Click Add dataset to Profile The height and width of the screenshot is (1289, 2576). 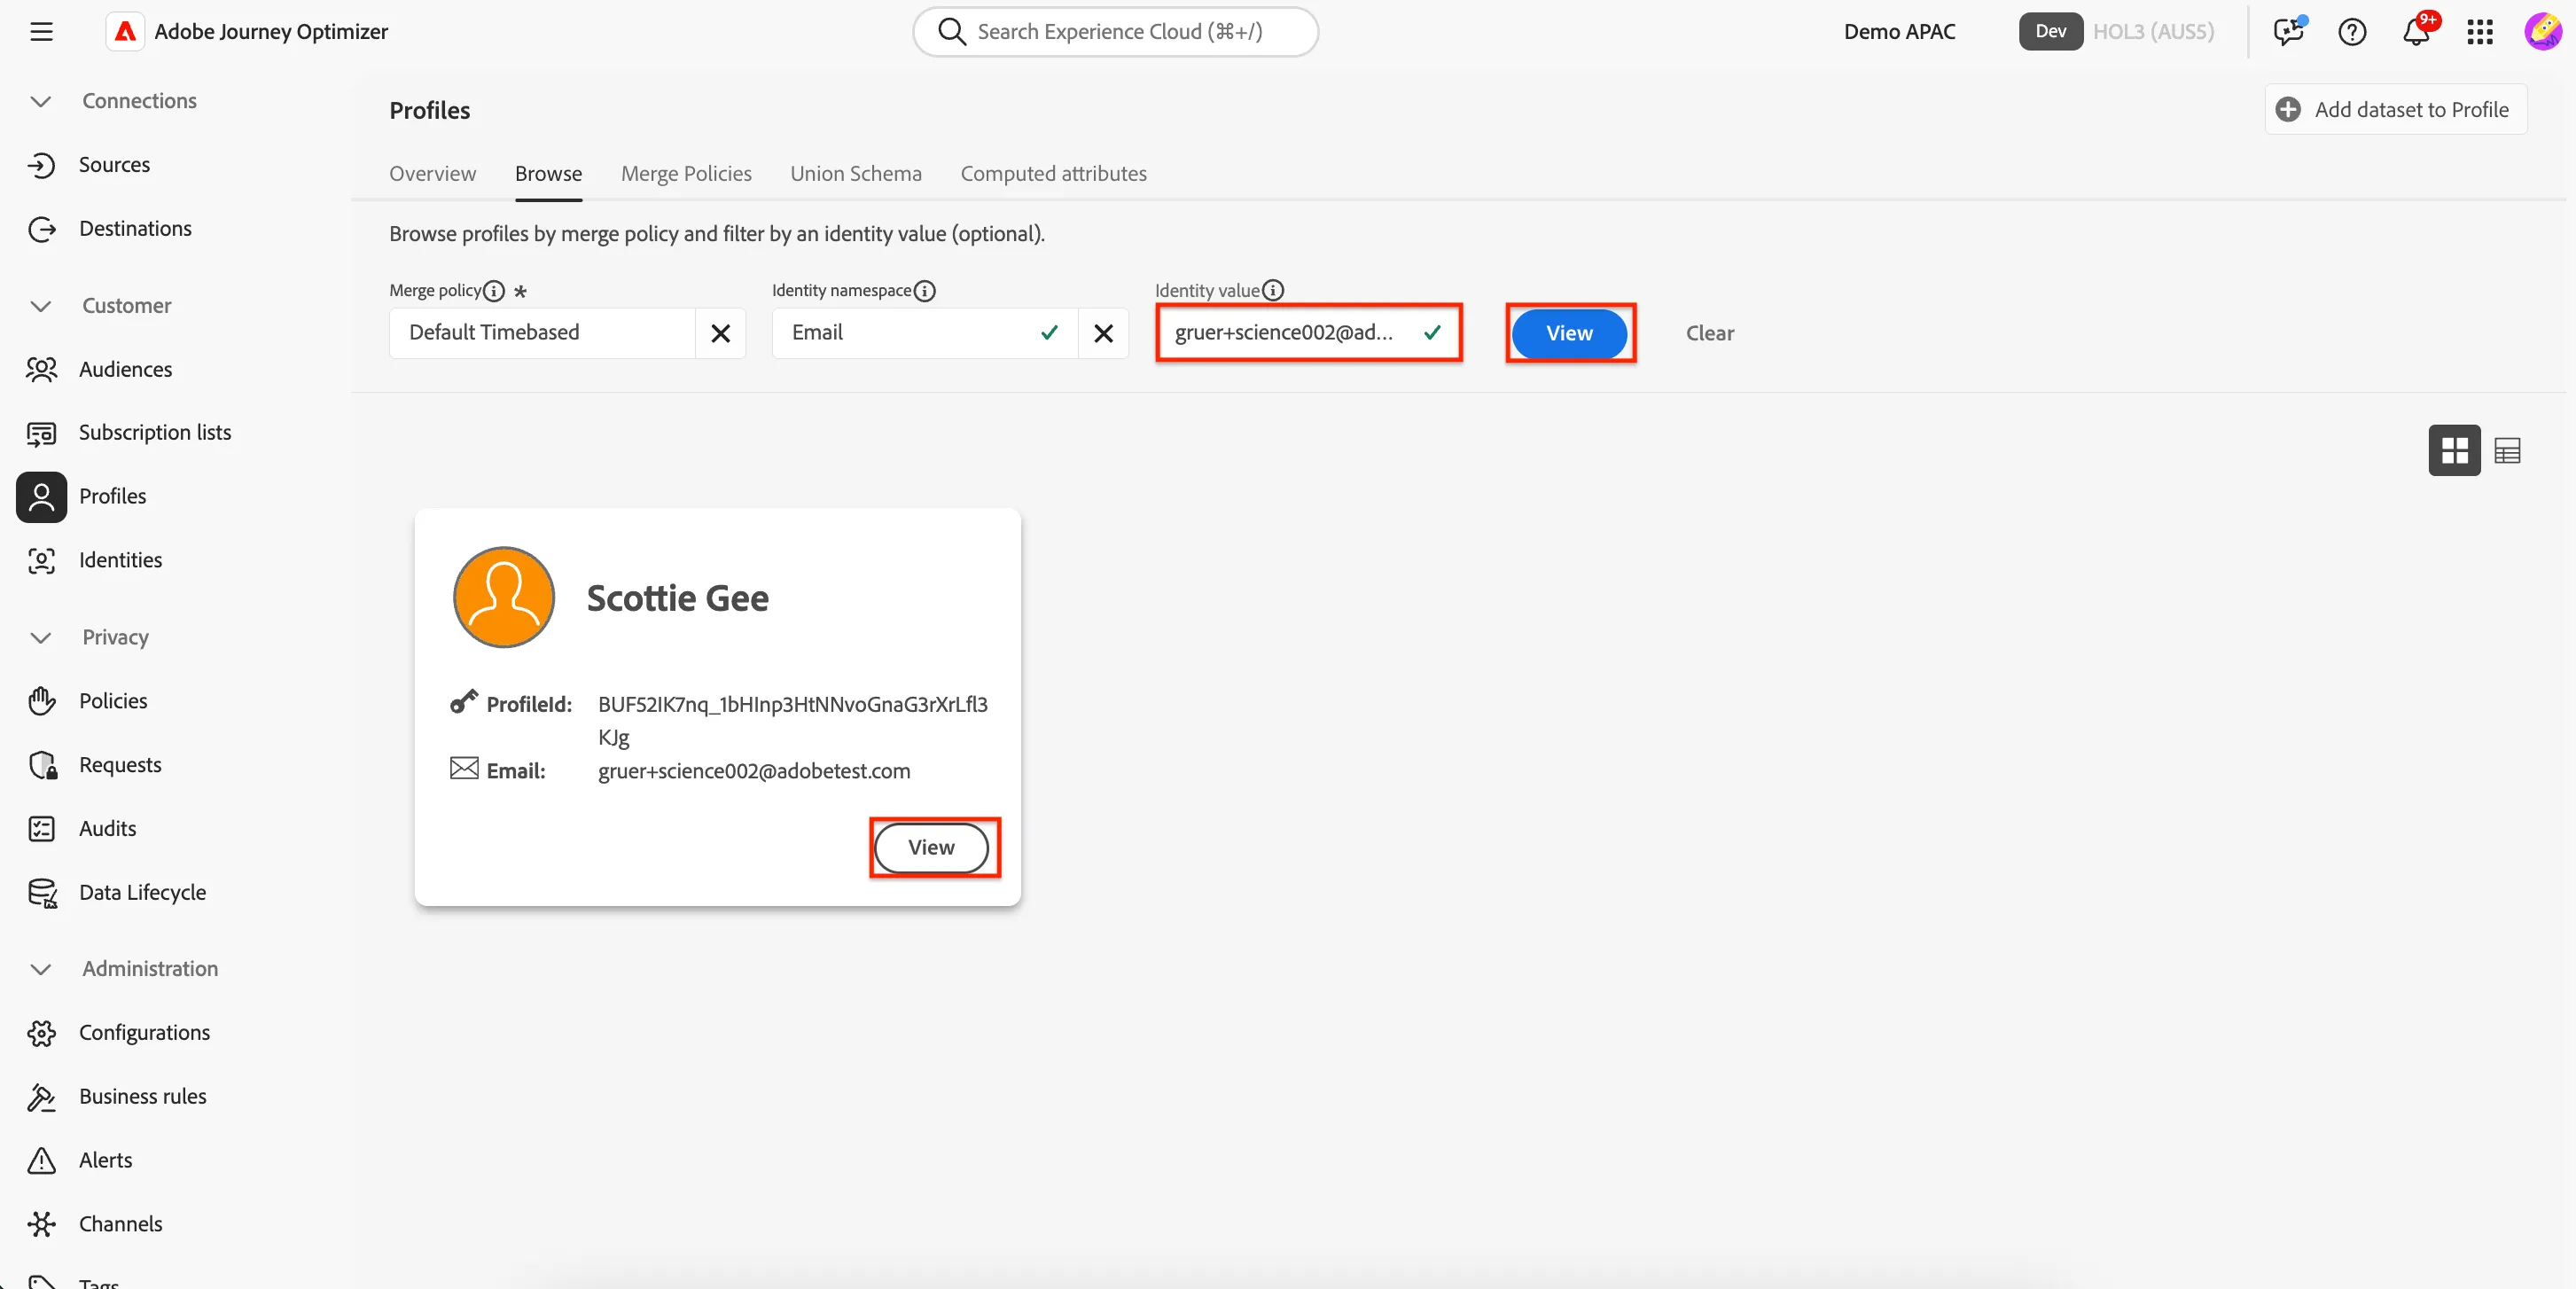(2395, 109)
